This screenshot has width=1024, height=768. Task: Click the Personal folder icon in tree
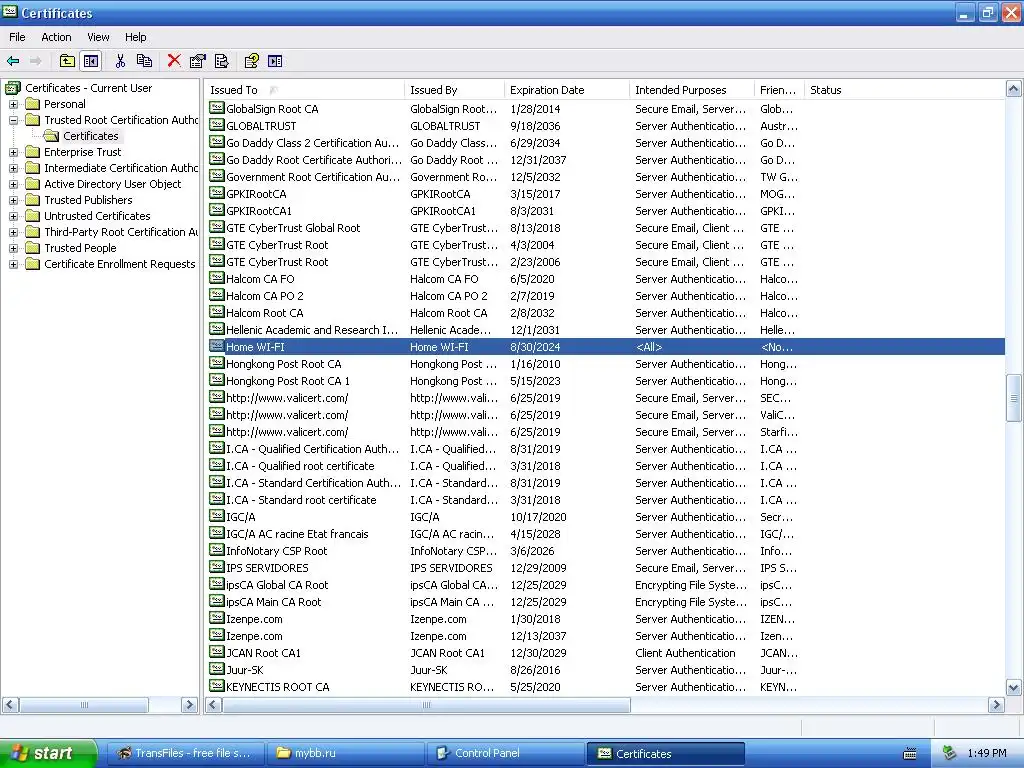click(x=33, y=104)
